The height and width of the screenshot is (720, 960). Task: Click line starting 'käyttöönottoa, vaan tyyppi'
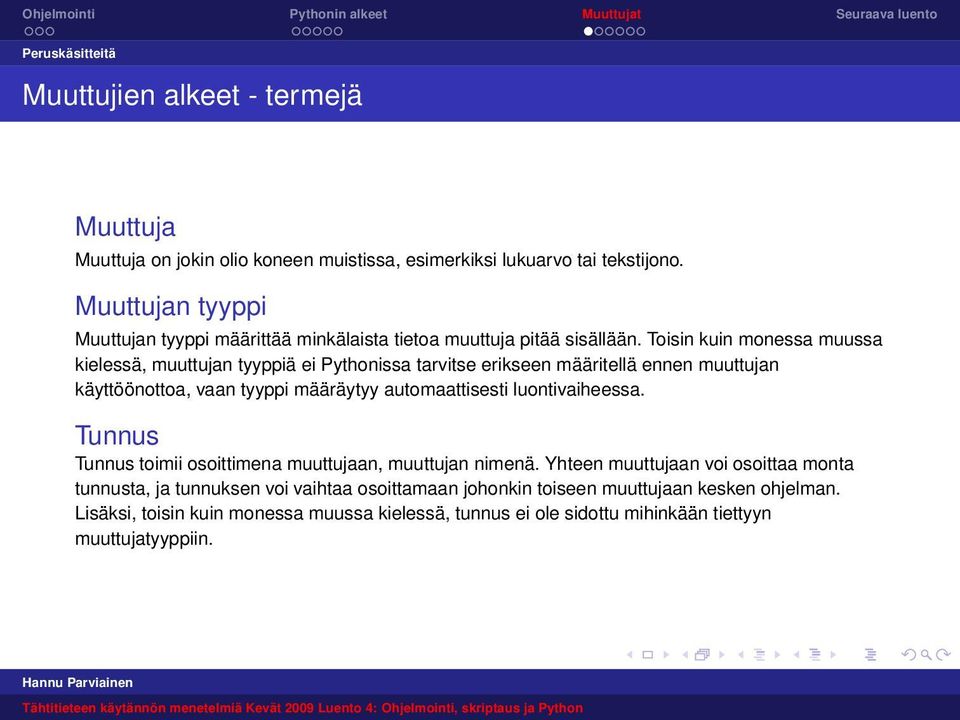[x=360, y=389]
